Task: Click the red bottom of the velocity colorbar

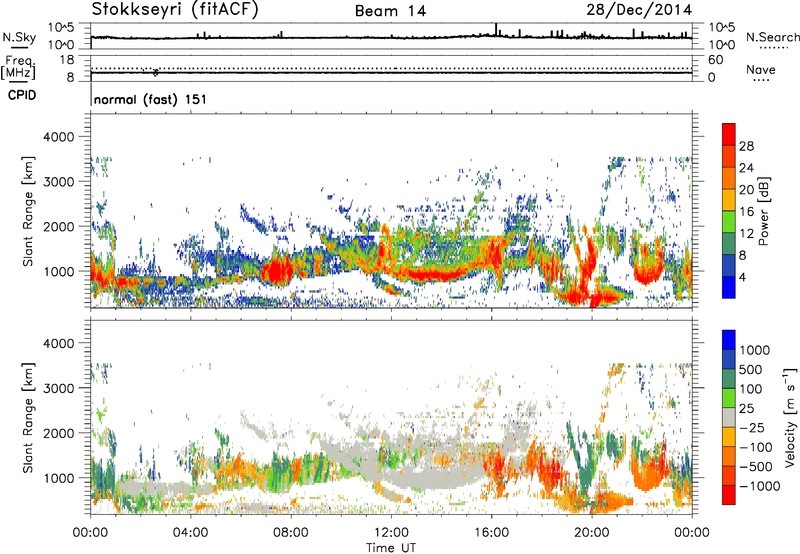Action: pyautogui.click(x=729, y=495)
